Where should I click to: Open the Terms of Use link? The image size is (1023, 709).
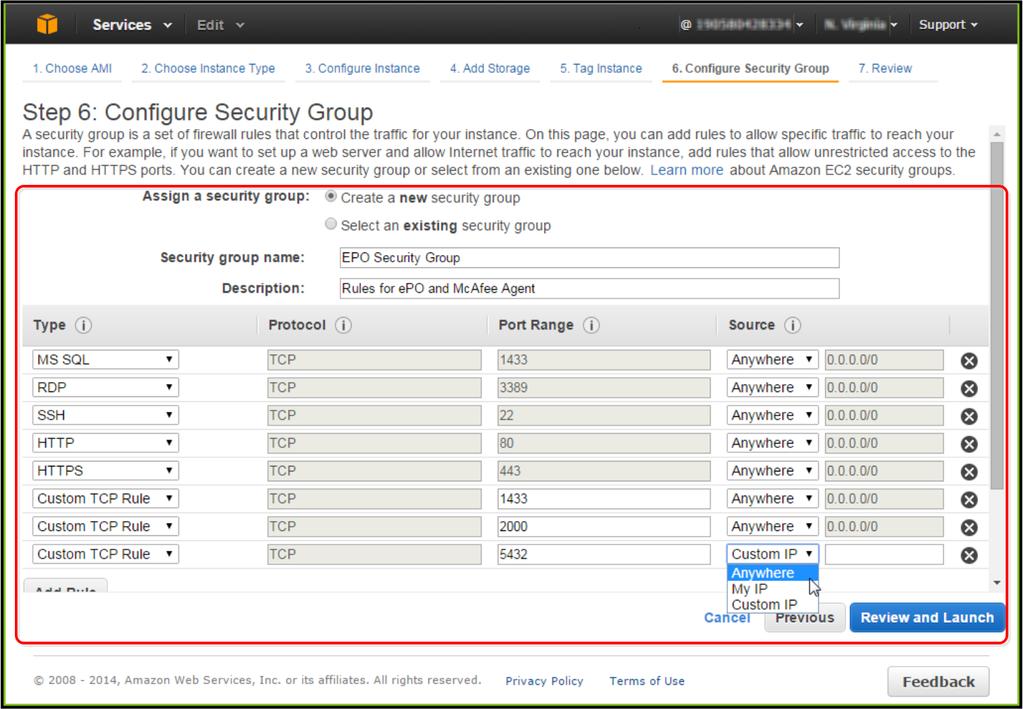coord(647,681)
